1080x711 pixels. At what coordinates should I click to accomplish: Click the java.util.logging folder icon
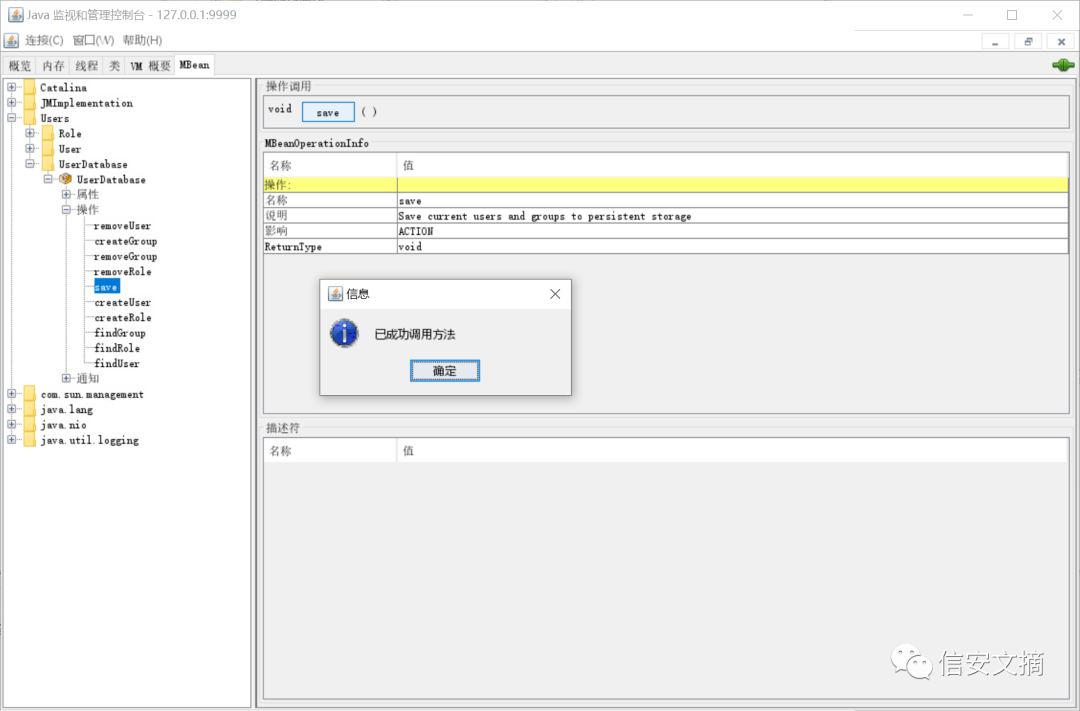(30, 440)
